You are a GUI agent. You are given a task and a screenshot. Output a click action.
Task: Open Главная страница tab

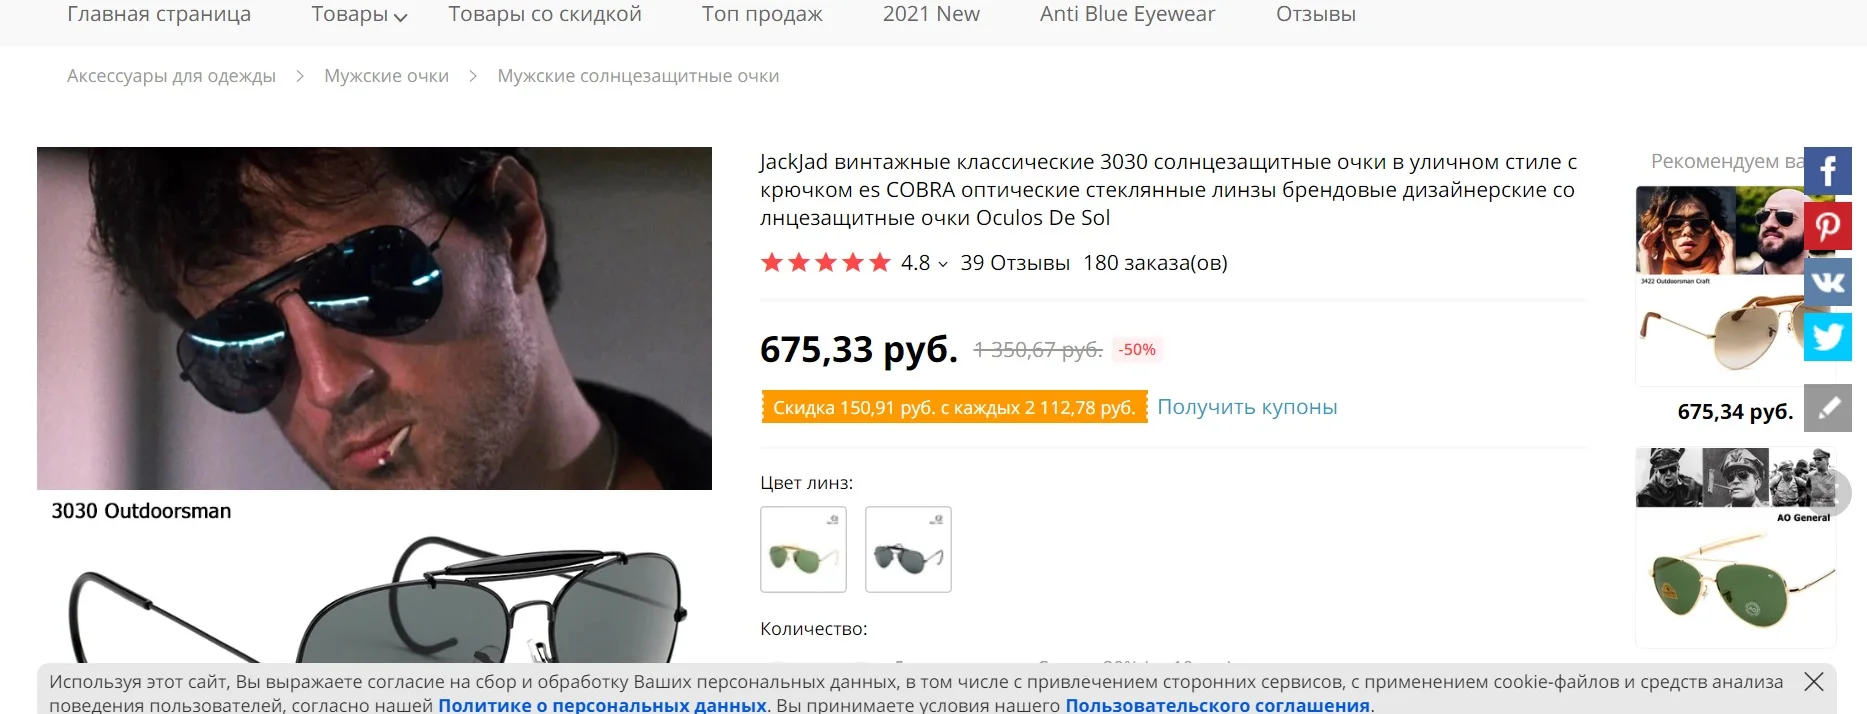pyautogui.click(x=159, y=14)
